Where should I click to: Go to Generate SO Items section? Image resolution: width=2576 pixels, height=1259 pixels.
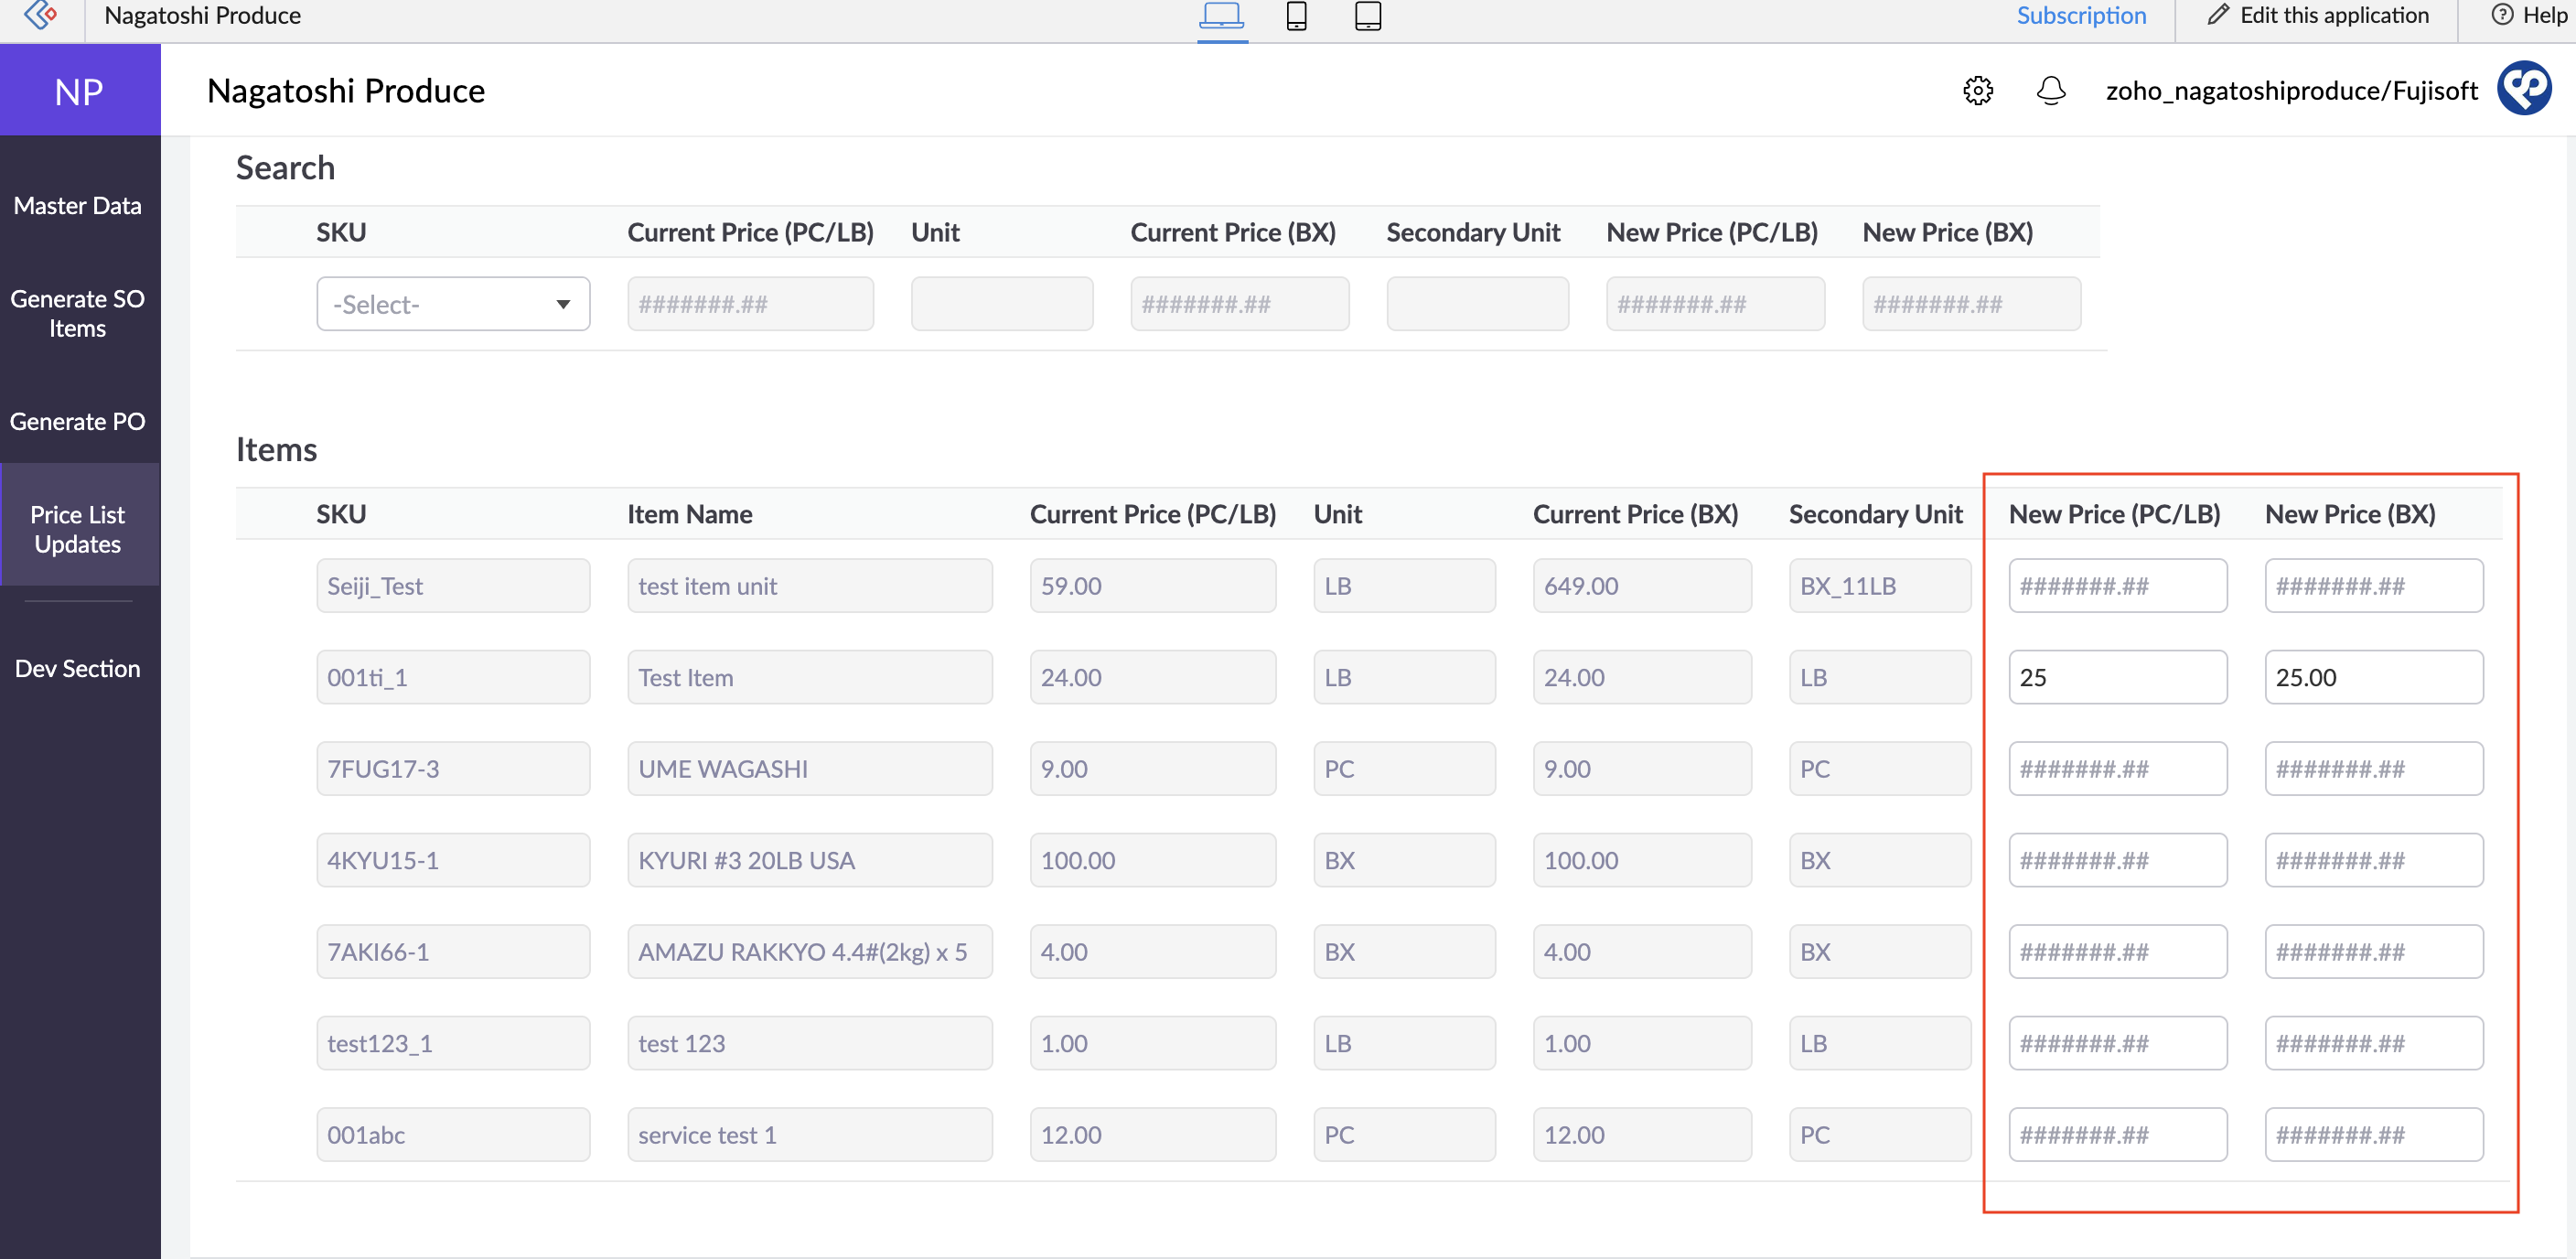click(x=78, y=313)
